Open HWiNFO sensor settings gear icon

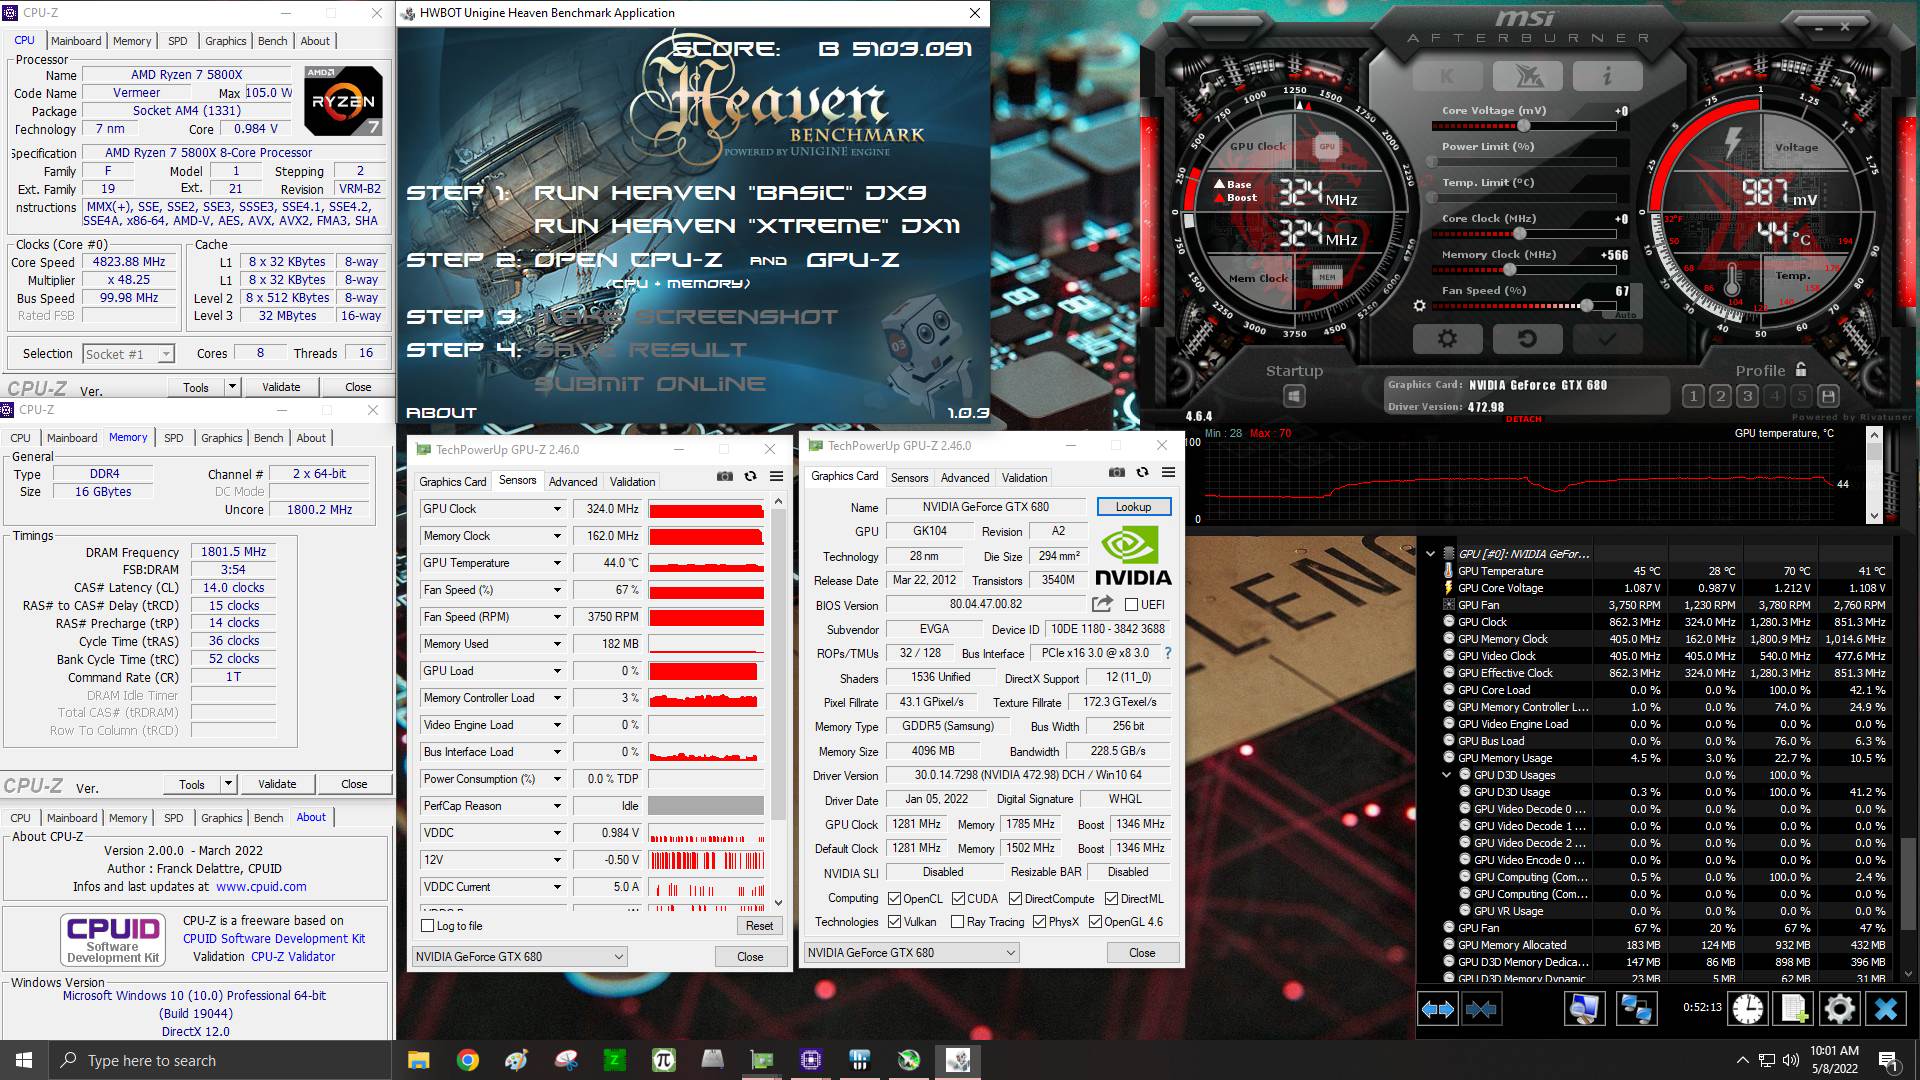tap(1839, 1009)
